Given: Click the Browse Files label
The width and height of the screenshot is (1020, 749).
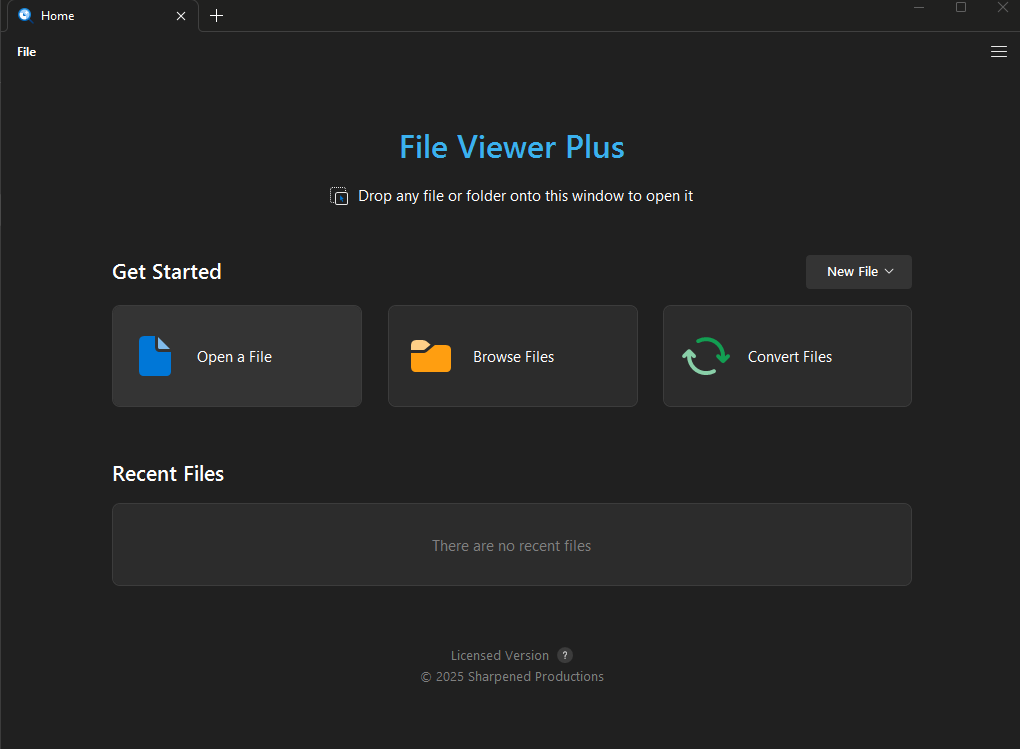Looking at the screenshot, I should [x=513, y=357].
